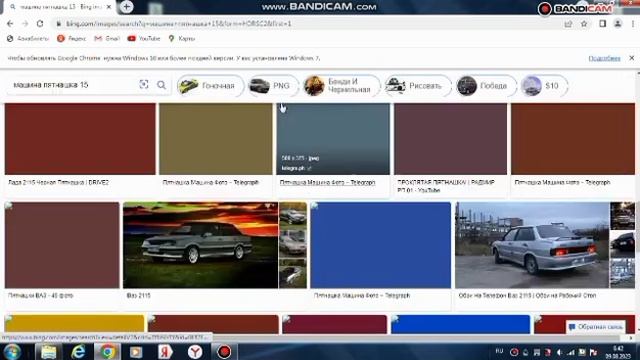
Task: Open File Explorer from taskbar
Action: pos(48,352)
